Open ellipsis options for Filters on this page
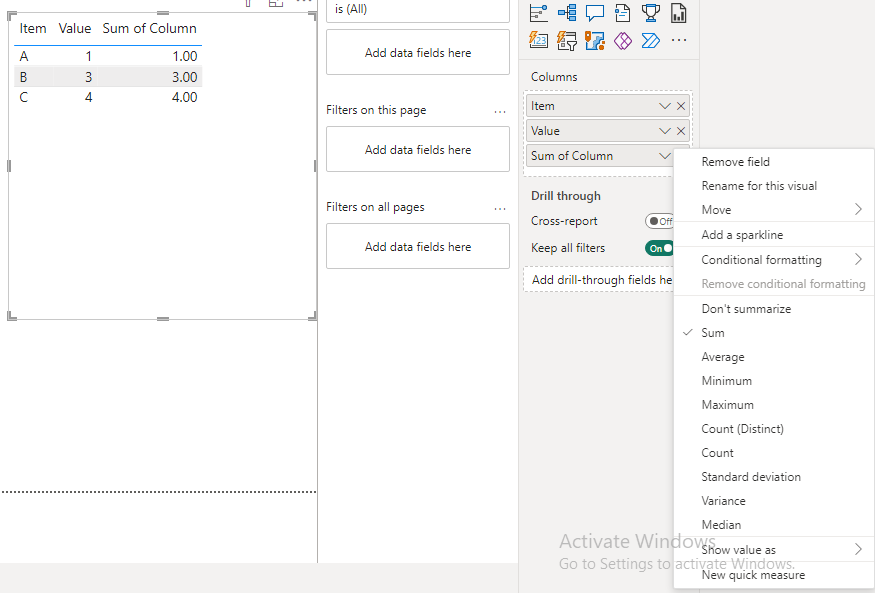 pos(500,112)
